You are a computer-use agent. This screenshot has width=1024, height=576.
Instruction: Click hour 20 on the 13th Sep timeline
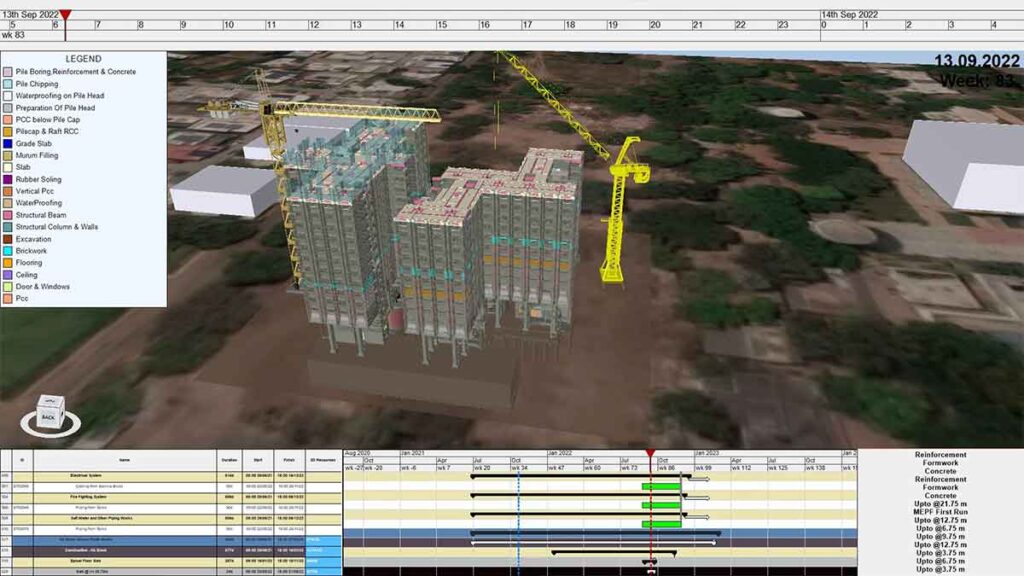[x=655, y=25]
